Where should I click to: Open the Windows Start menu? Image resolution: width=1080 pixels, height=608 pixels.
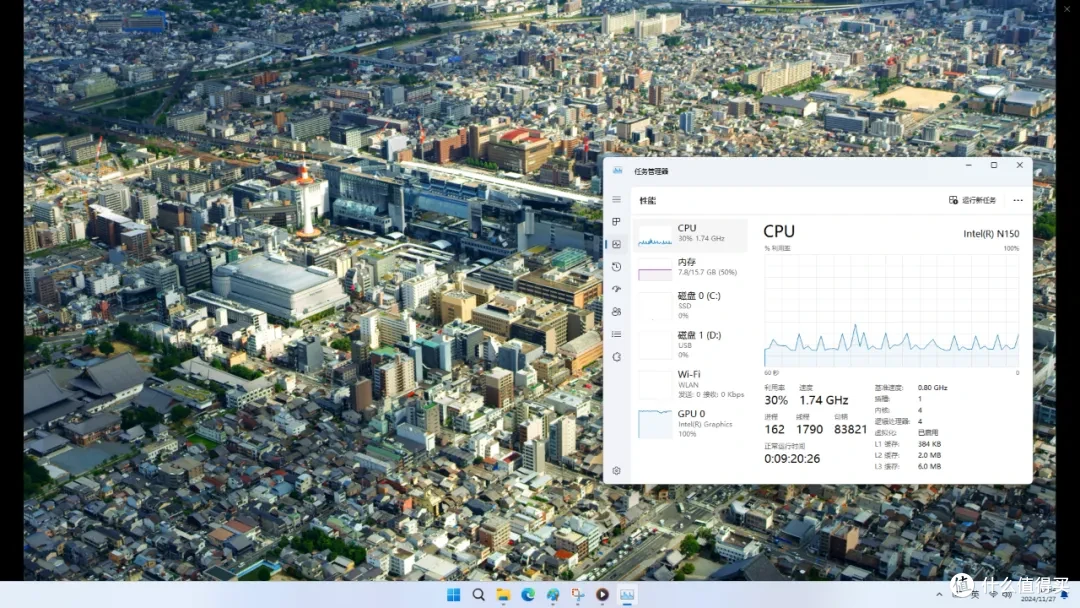[453, 595]
